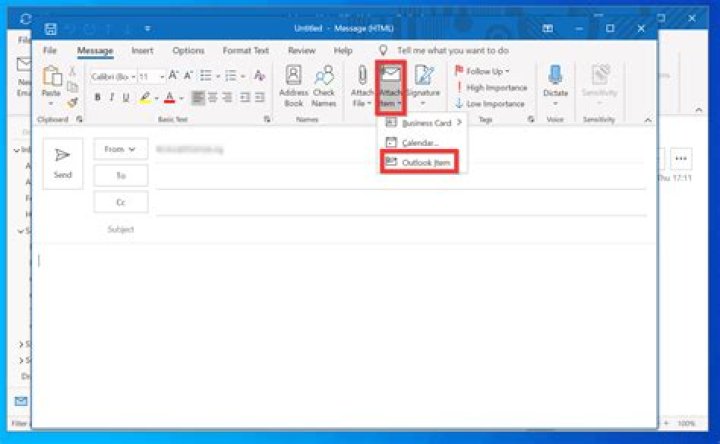Click the Attach Item button
The height and width of the screenshot is (444, 720).
[390, 85]
